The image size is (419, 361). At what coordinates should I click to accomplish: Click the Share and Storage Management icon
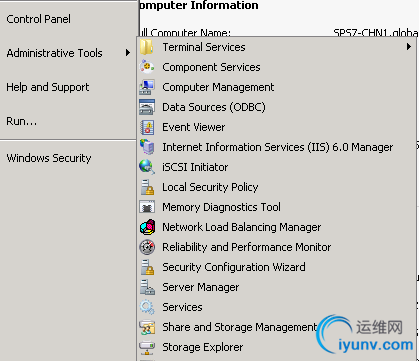point(147,327)
